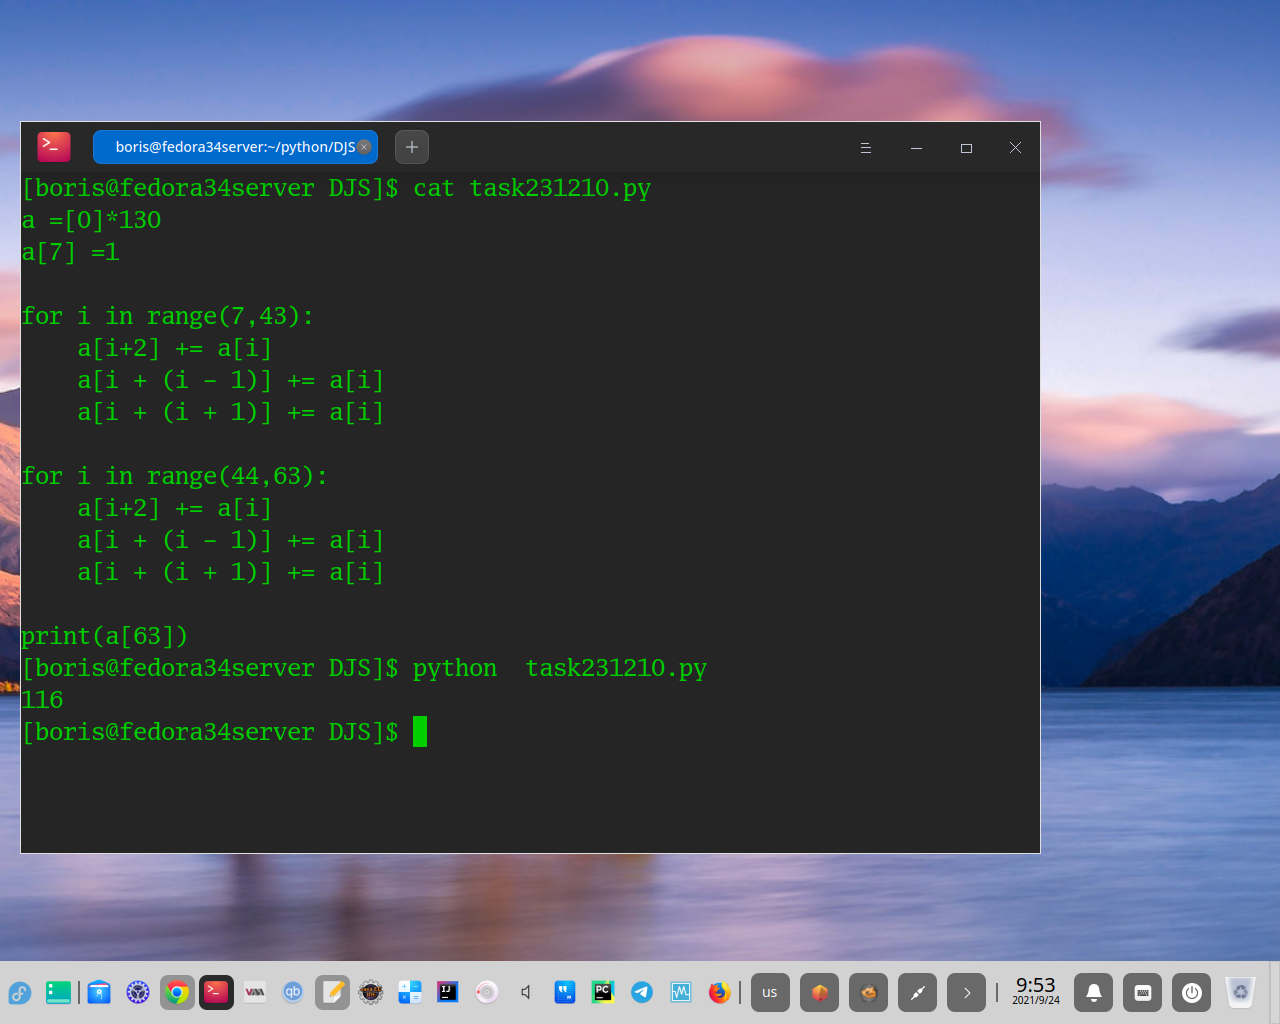Open a new terminal tab with plus button

[411, 146]
